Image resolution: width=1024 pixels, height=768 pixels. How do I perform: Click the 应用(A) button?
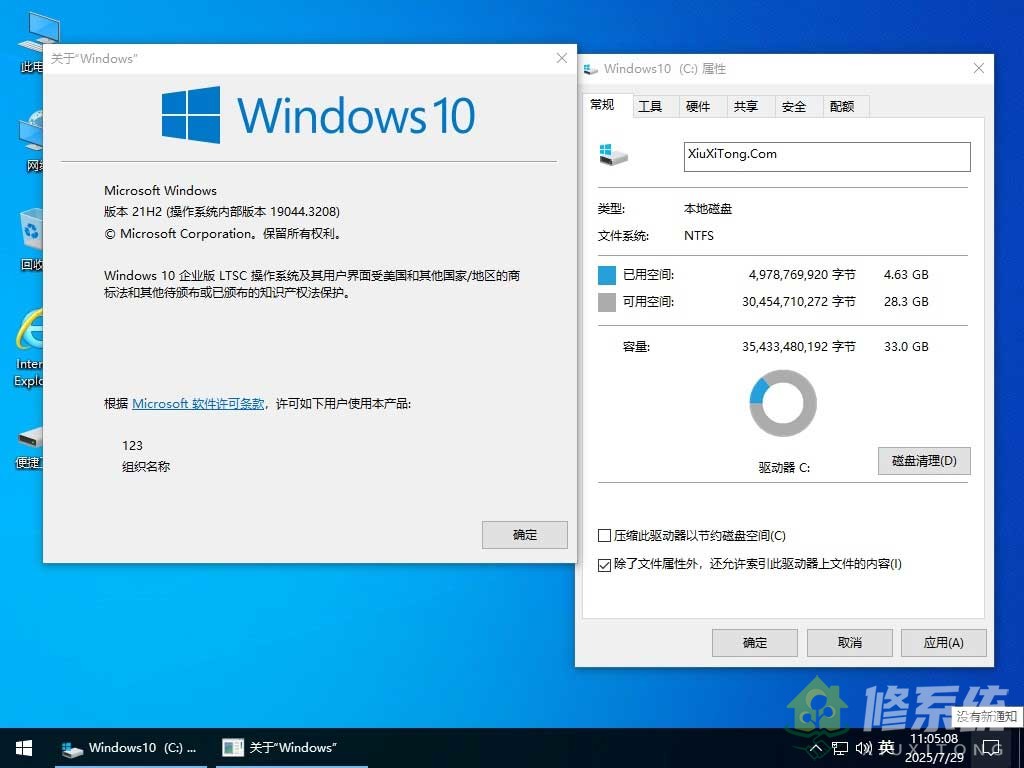(943, 642)
